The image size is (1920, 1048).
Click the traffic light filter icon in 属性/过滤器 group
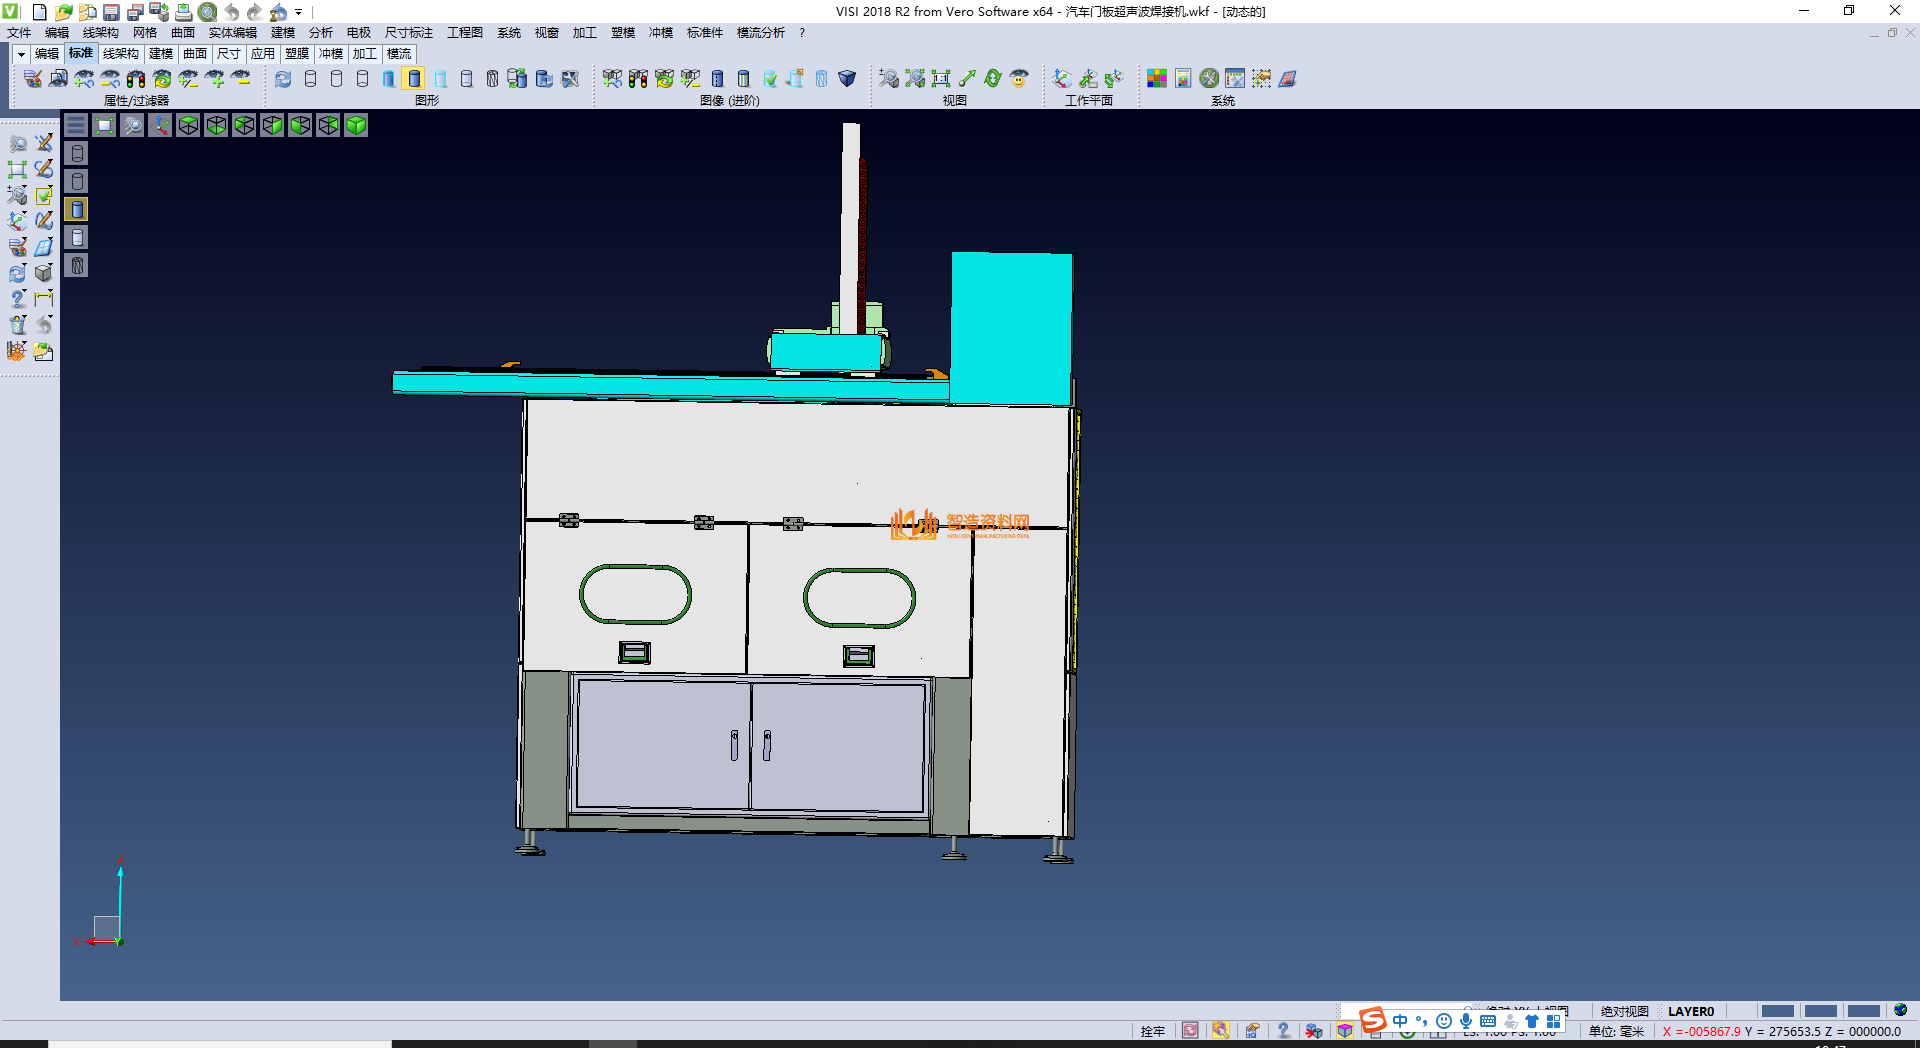coord(136,78)
